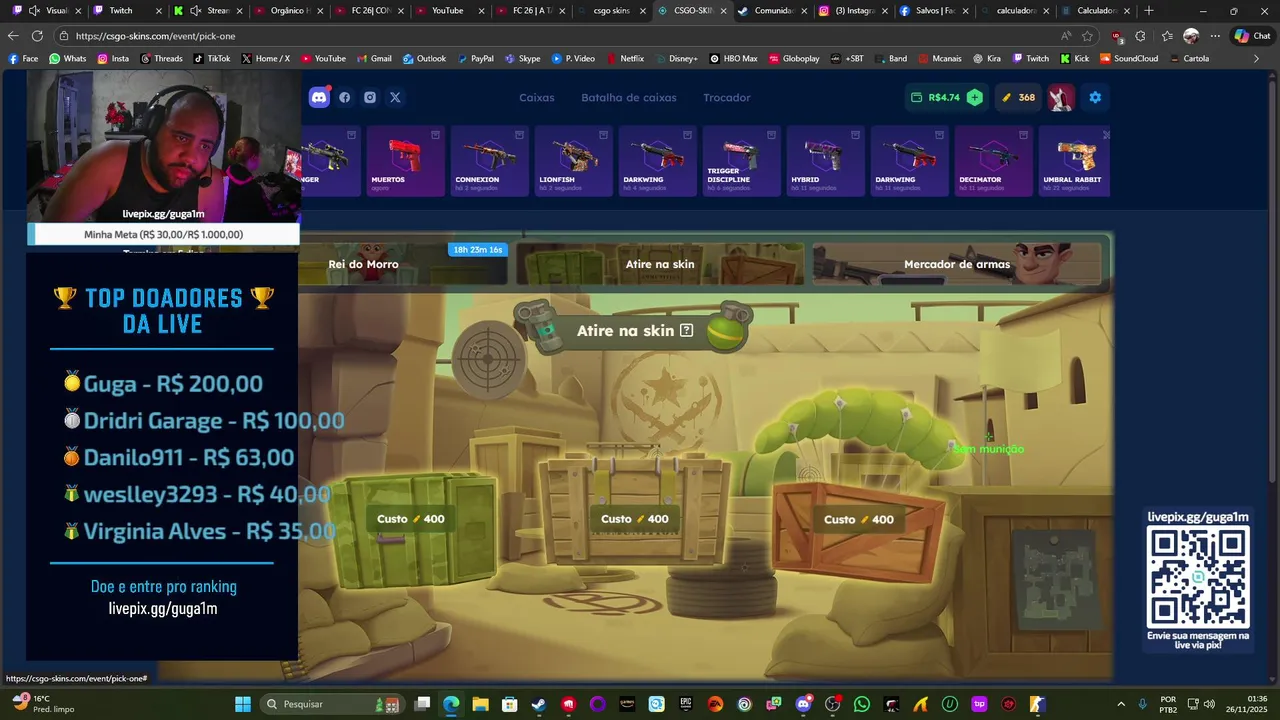This screenshot has width=1280, height=720.
Task: Open the Batalha de caixas menu
Action: 629,97
